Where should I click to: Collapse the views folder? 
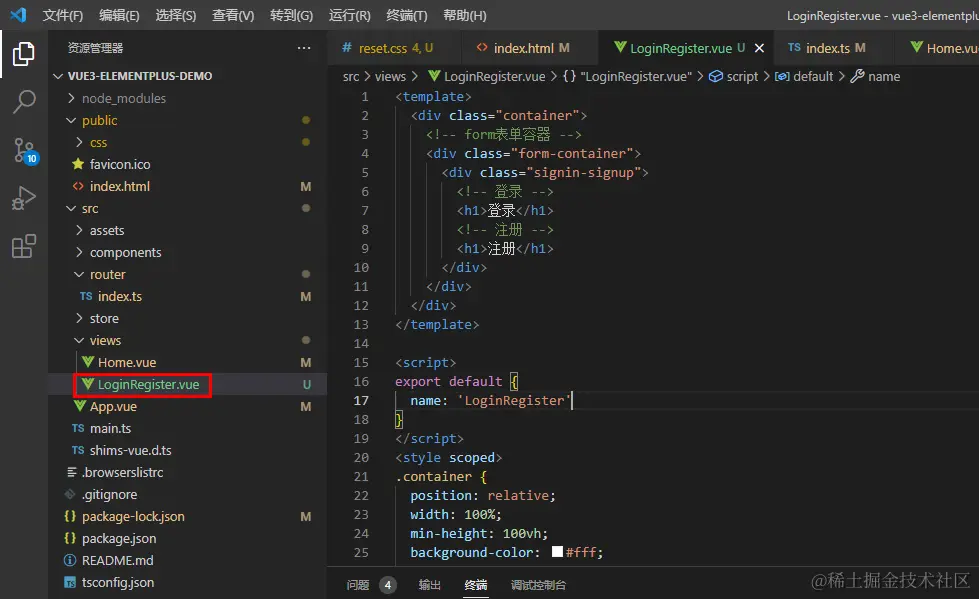coord(79,340)
